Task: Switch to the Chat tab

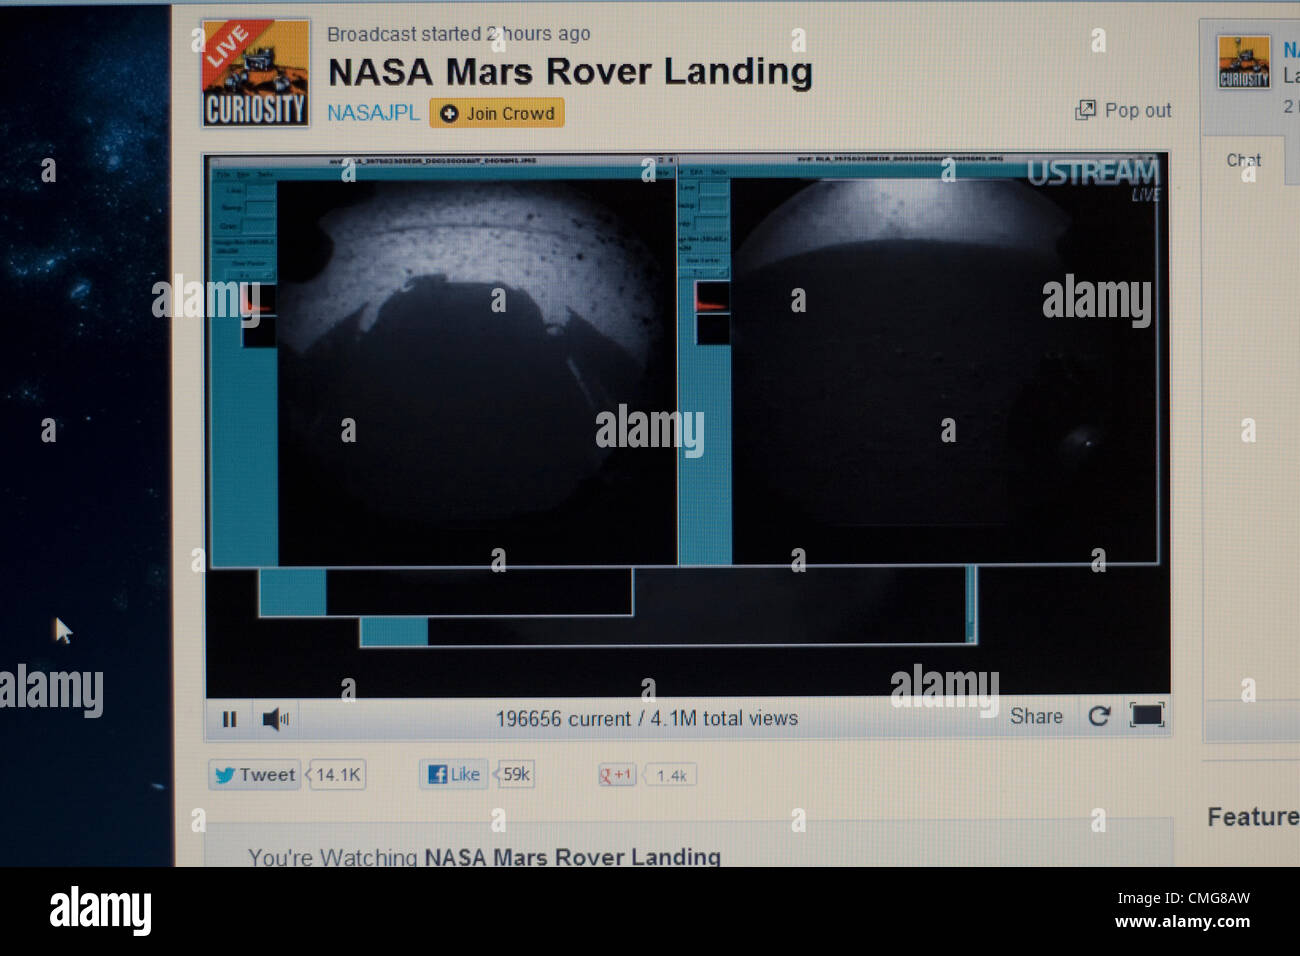Action: click(1243, 160)
